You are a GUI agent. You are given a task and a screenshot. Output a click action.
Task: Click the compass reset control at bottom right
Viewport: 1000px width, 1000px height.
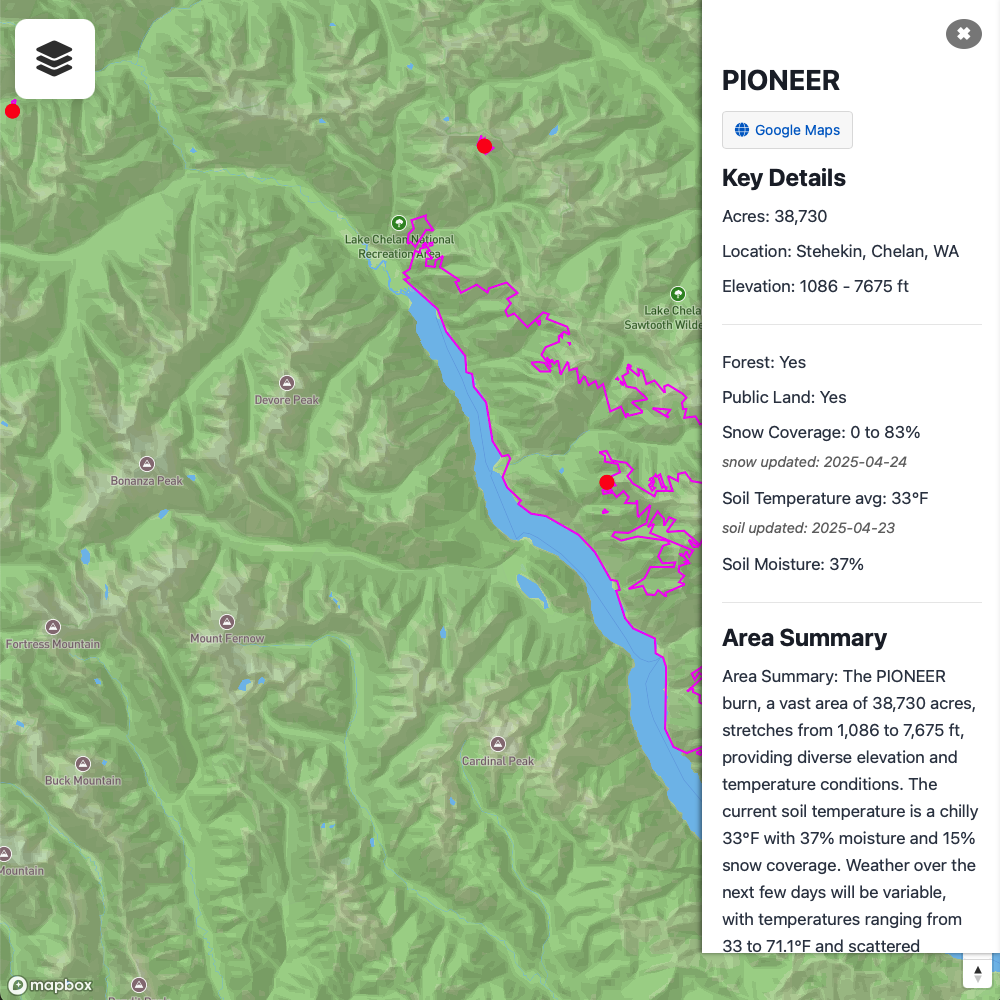[x=978, y=974]
